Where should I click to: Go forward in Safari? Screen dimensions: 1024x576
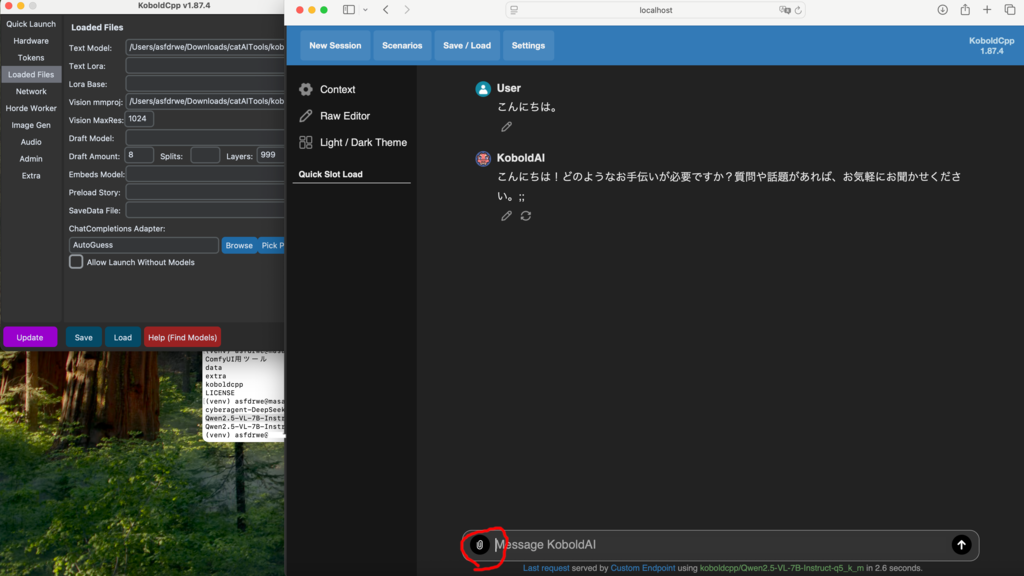coord(407,10)
